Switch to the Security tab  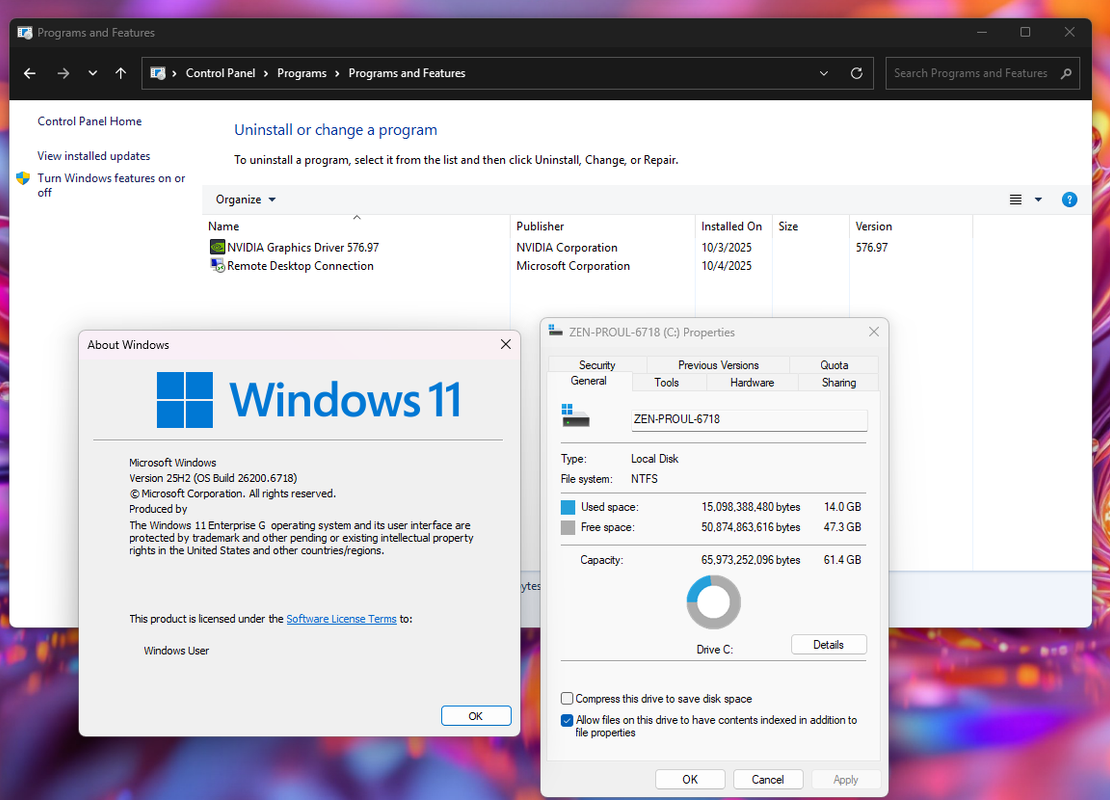[x=597, y=365]
